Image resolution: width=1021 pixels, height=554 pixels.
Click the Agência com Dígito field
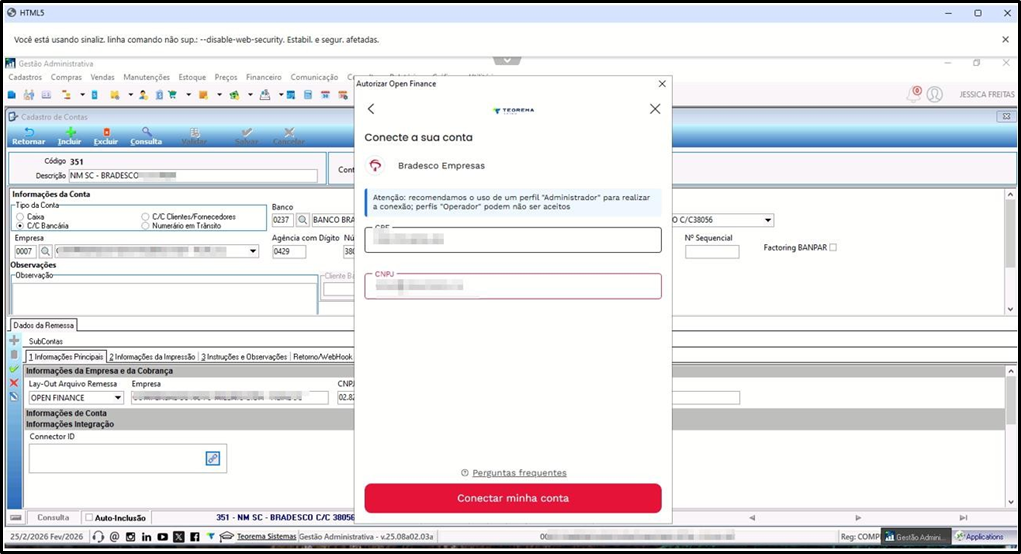289,251
